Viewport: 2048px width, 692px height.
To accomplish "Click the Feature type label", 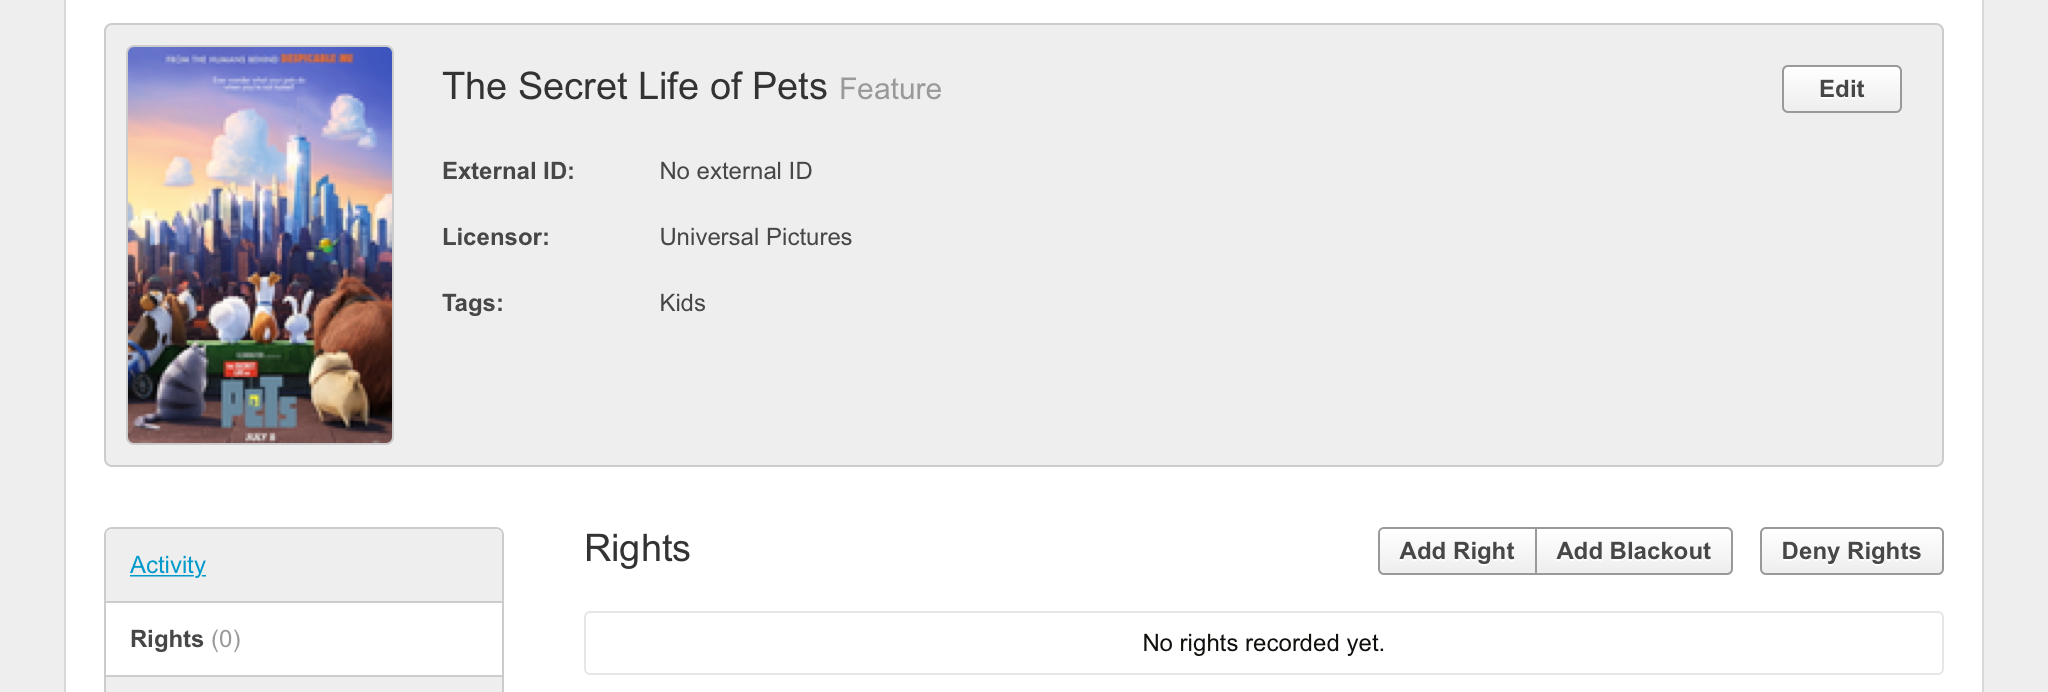I will point(890,89).
